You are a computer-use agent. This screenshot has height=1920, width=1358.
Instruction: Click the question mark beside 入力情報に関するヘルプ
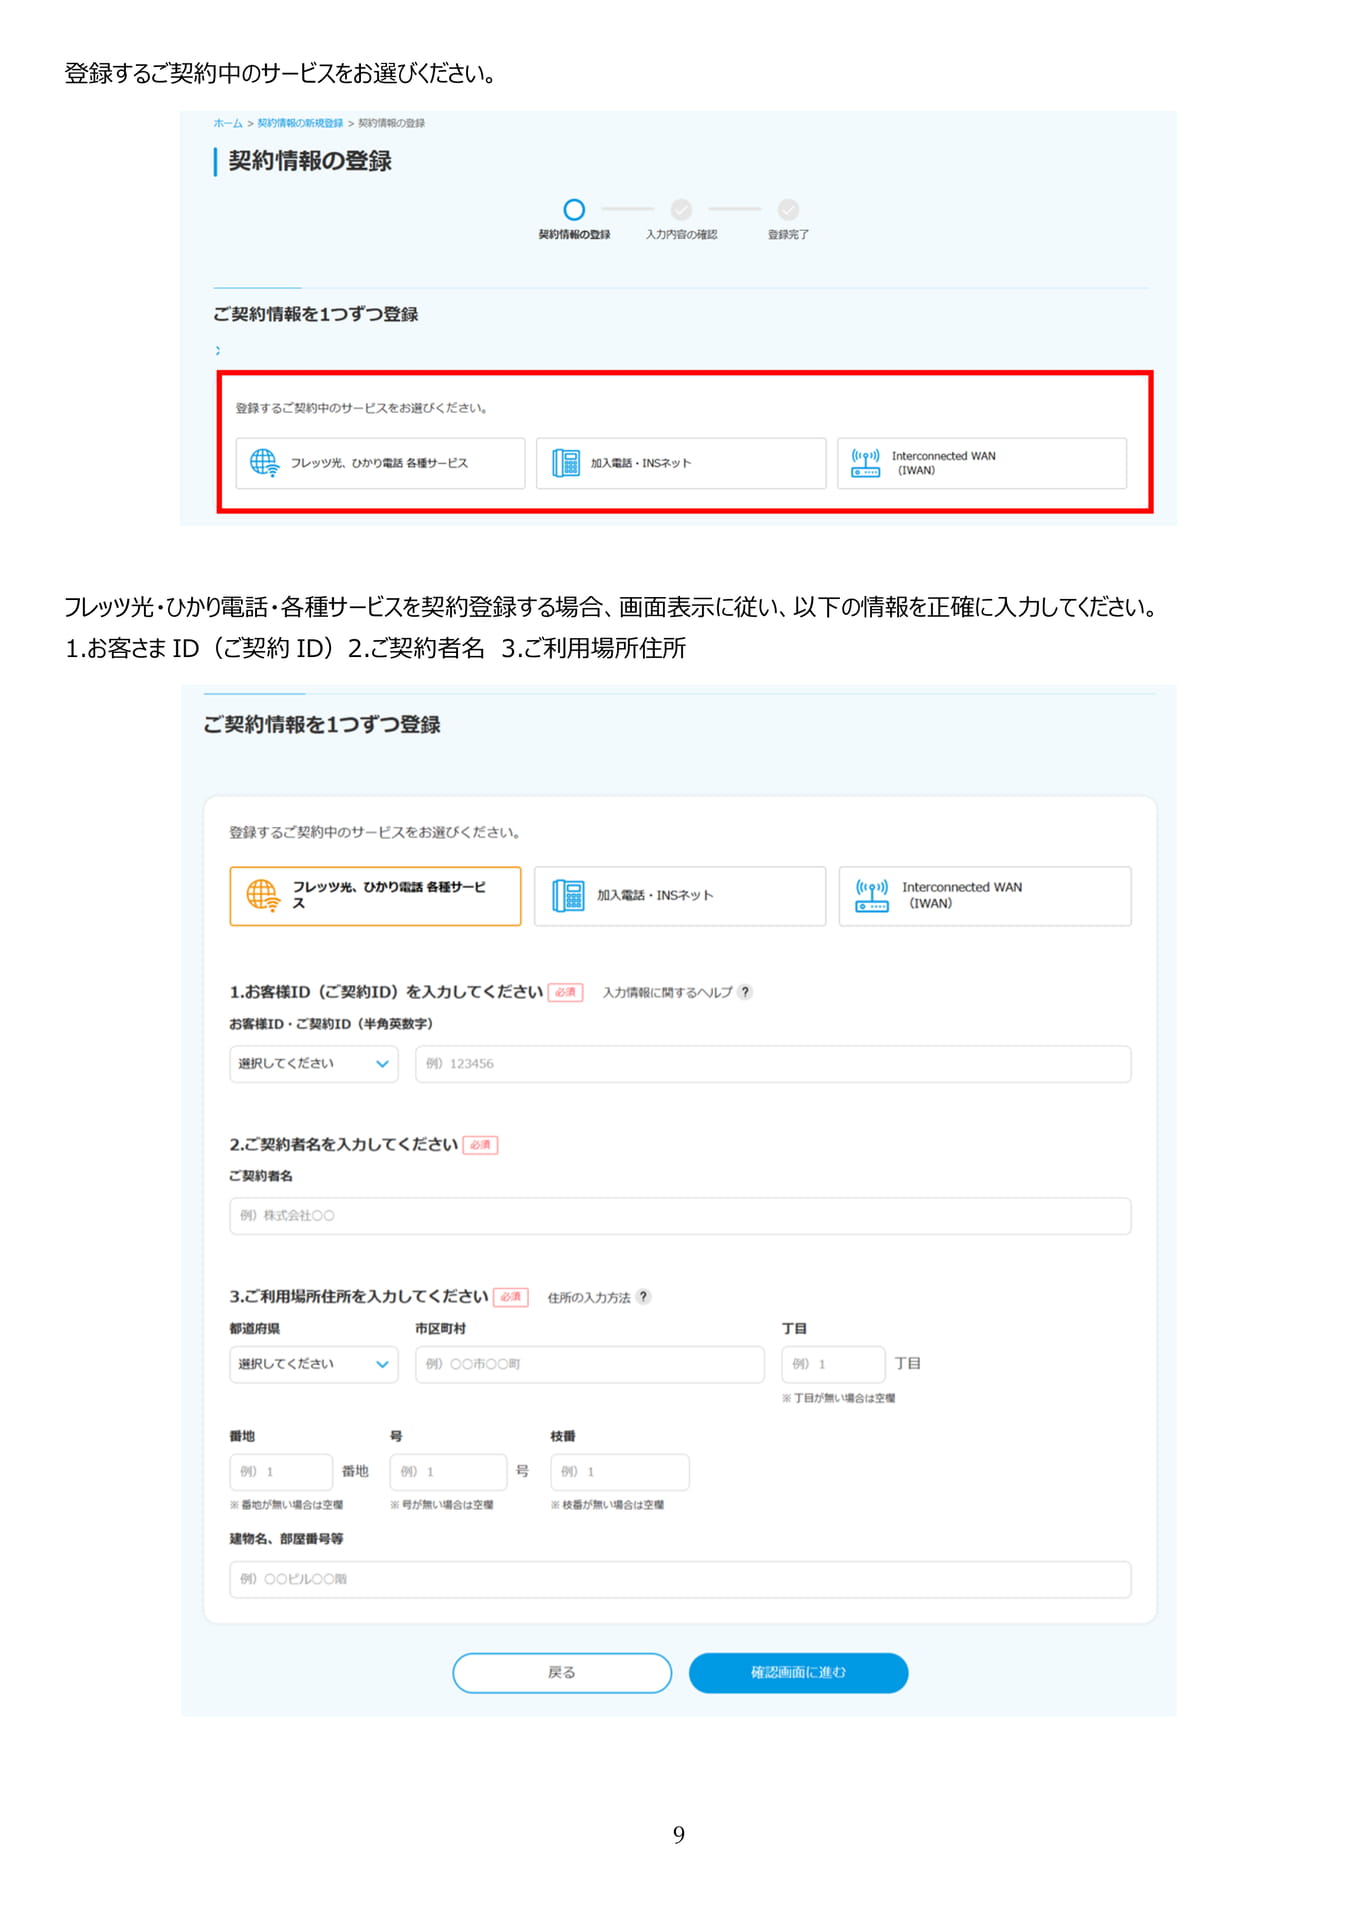tap(745, 992)
